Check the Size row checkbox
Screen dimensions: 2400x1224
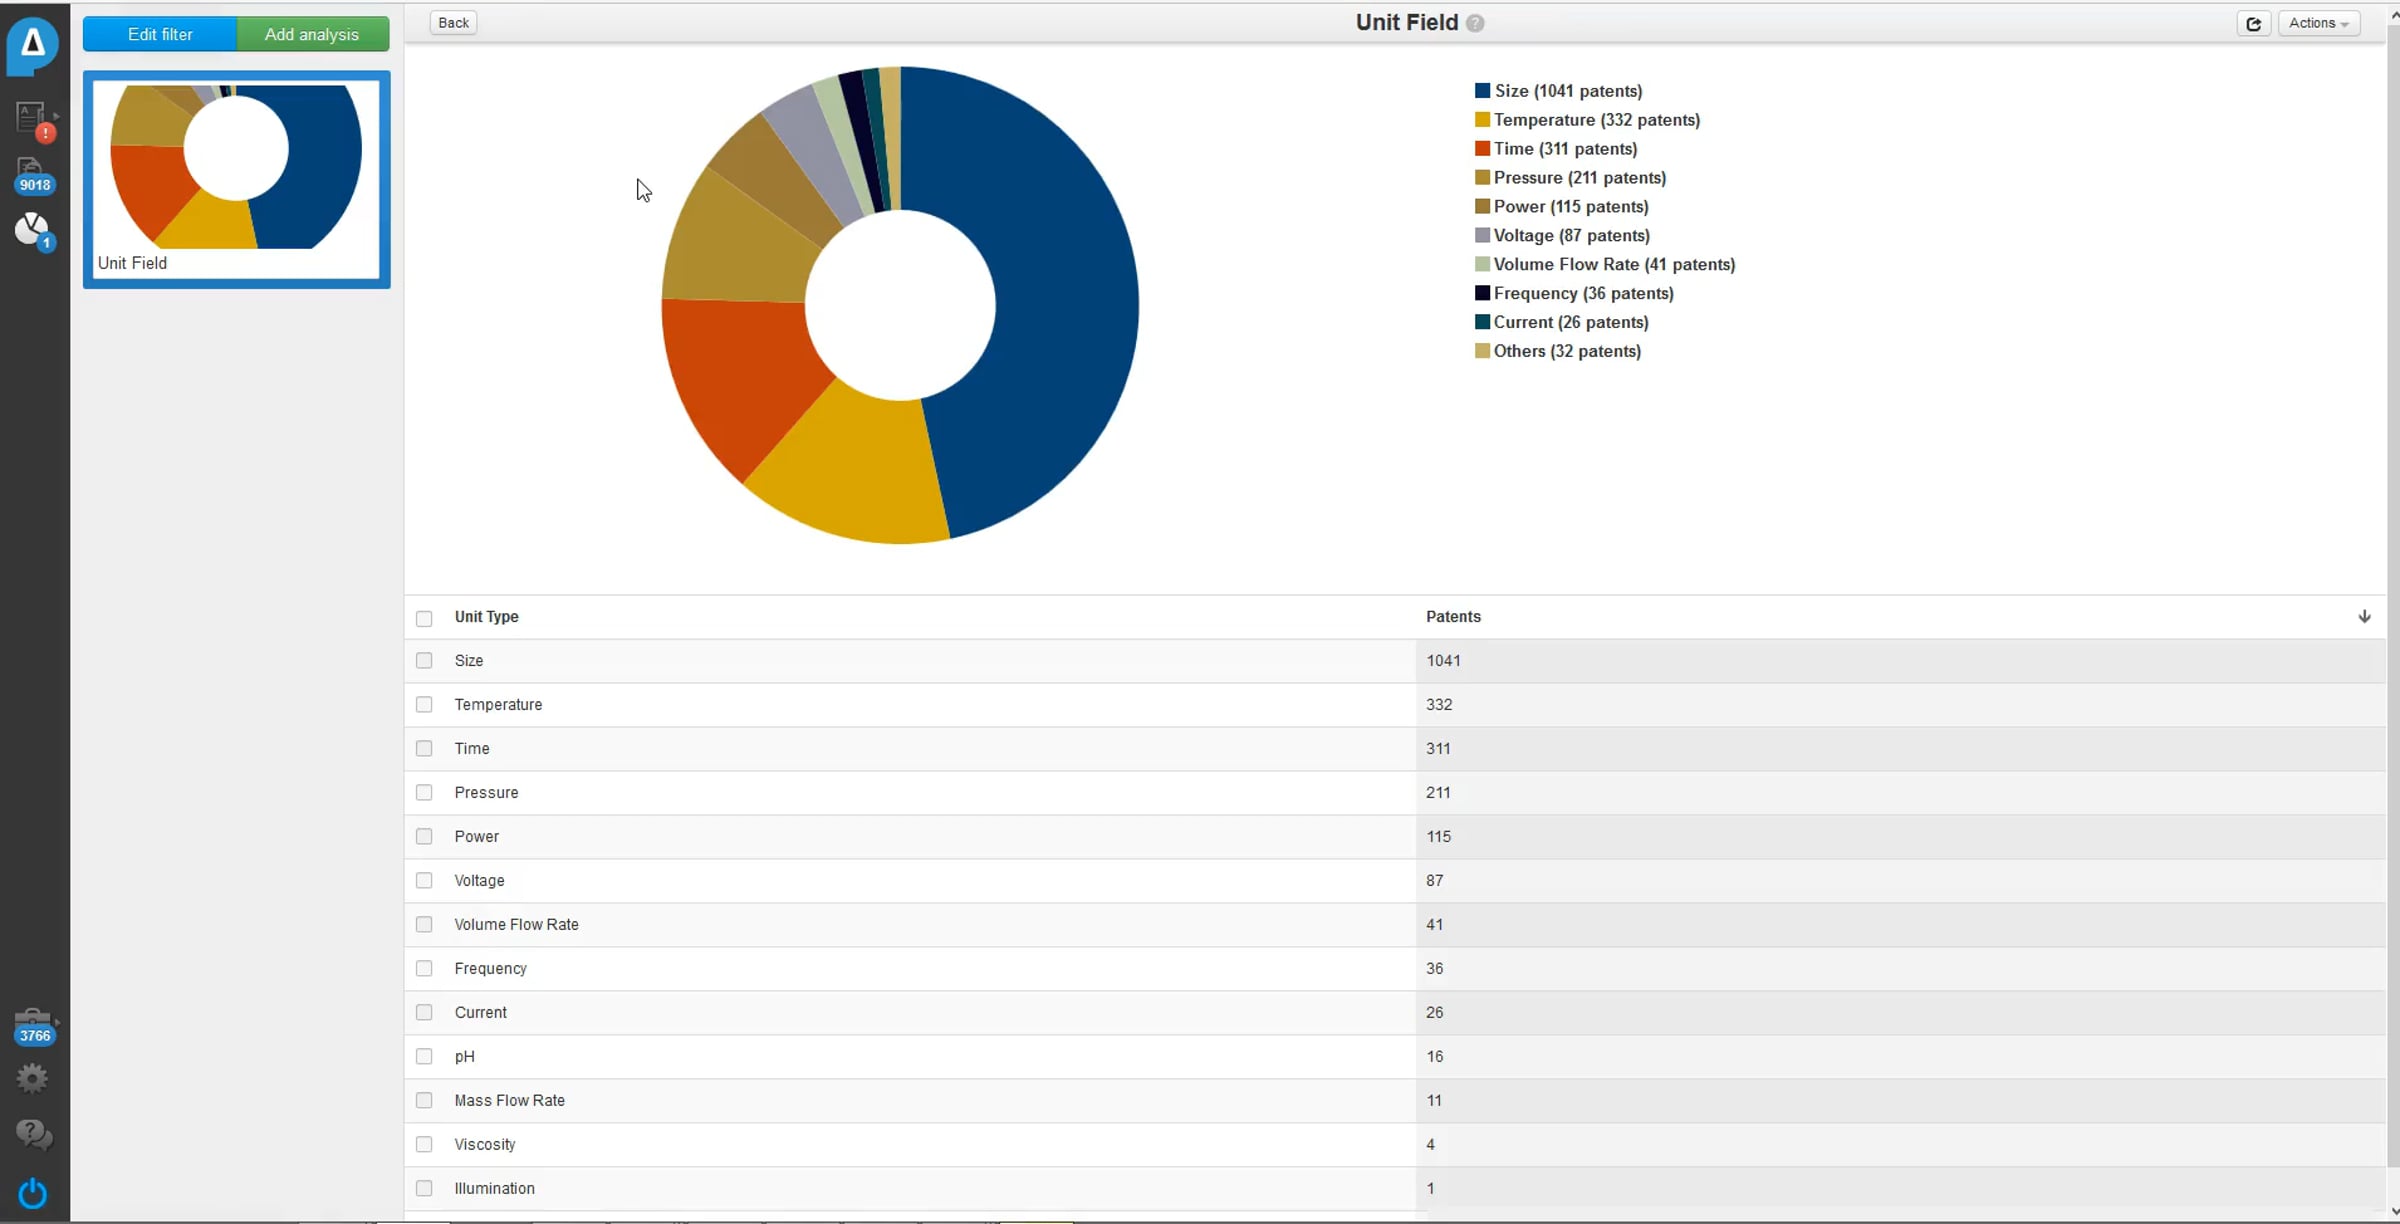pyautogui.click(x=424, y=661)
